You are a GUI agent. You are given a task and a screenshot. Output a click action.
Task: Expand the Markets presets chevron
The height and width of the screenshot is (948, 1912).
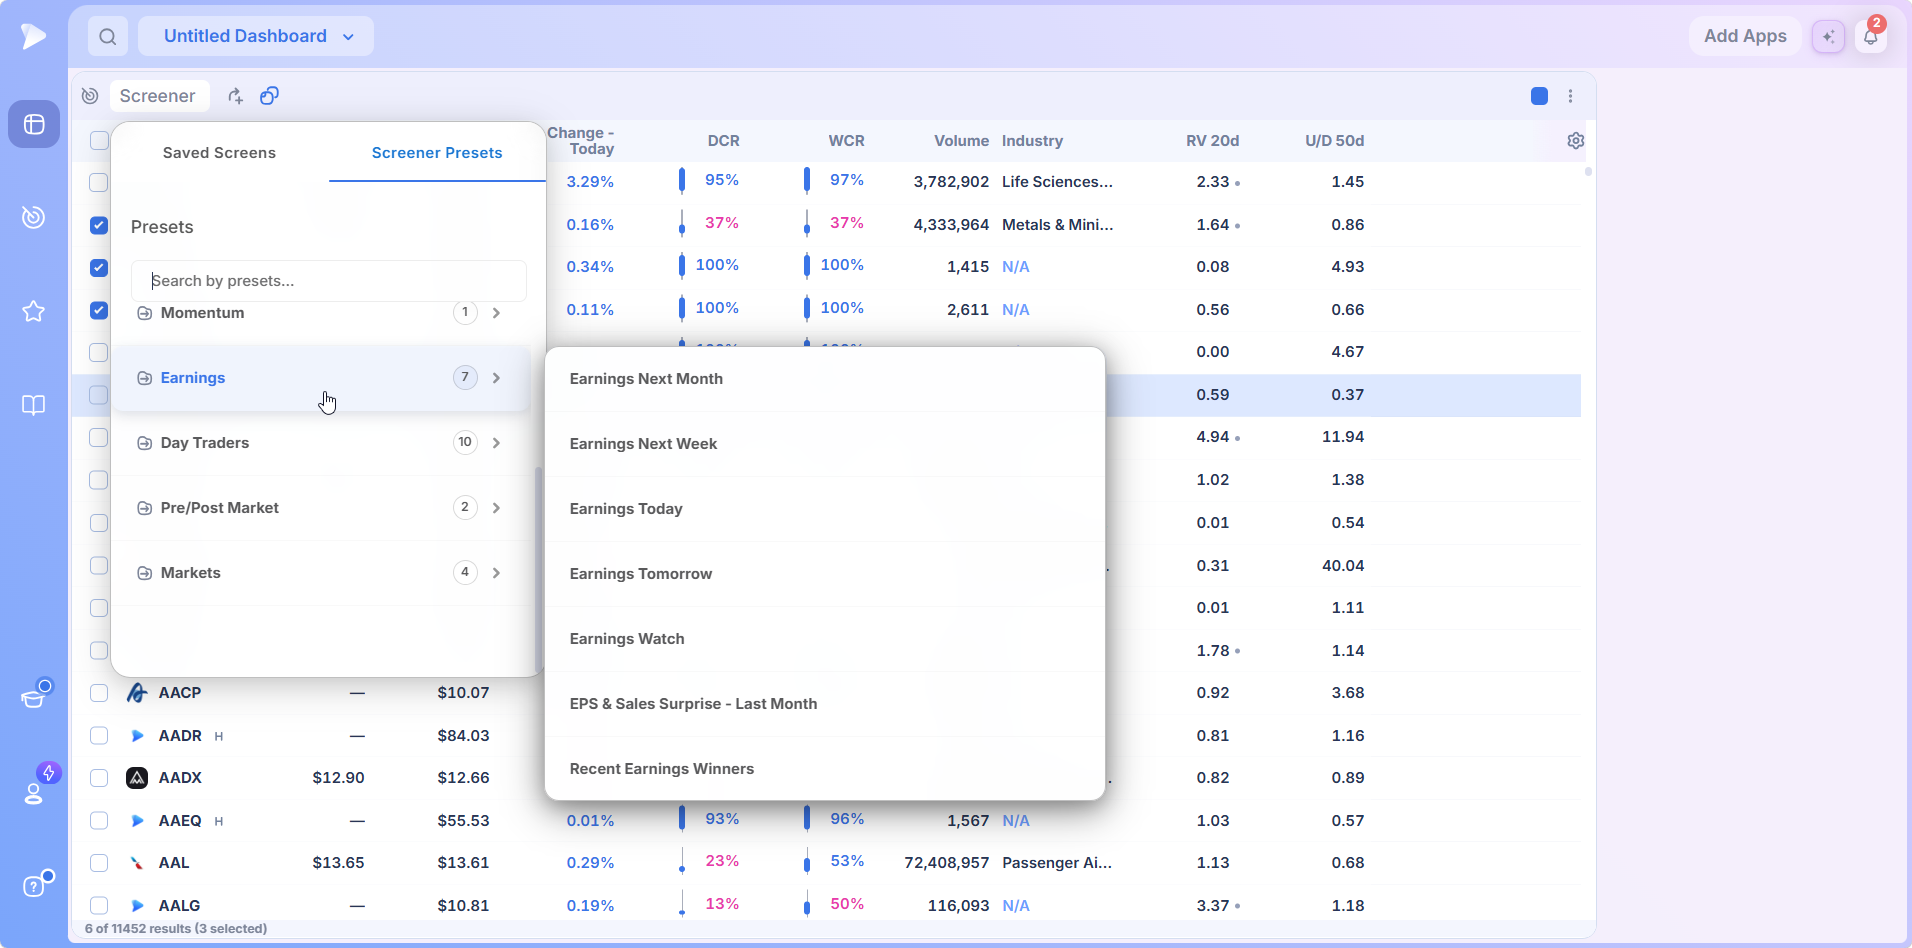[x=496, y=573]
